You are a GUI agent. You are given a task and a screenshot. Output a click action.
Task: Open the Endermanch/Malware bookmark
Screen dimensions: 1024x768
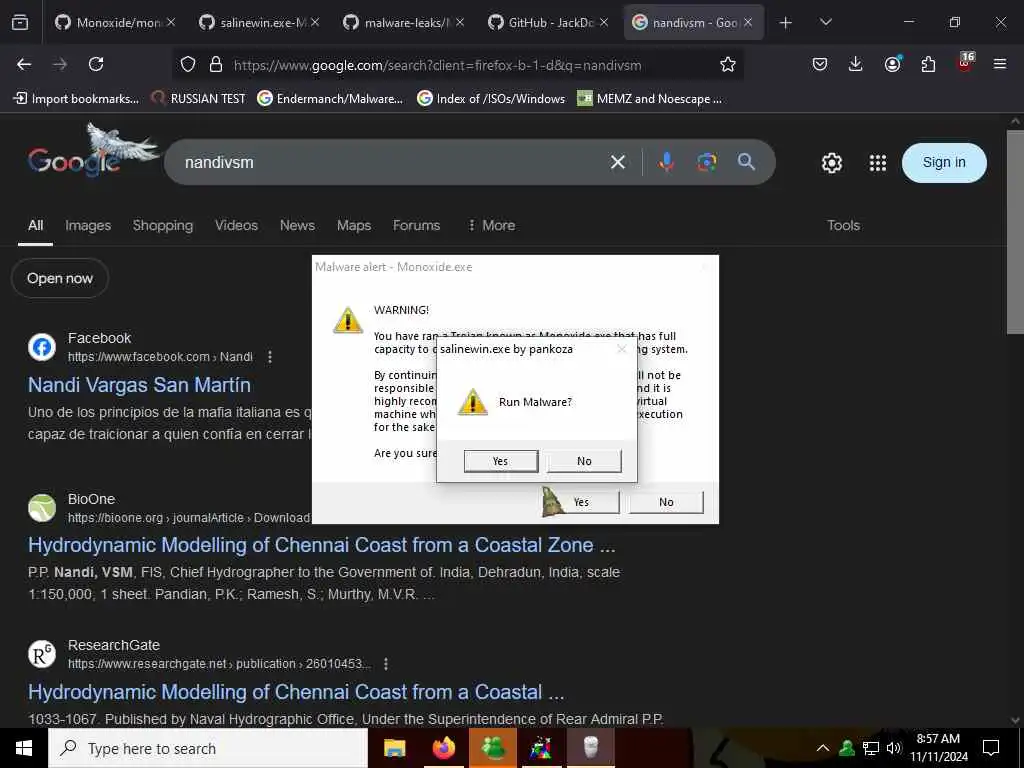click(x=330, y=99)
